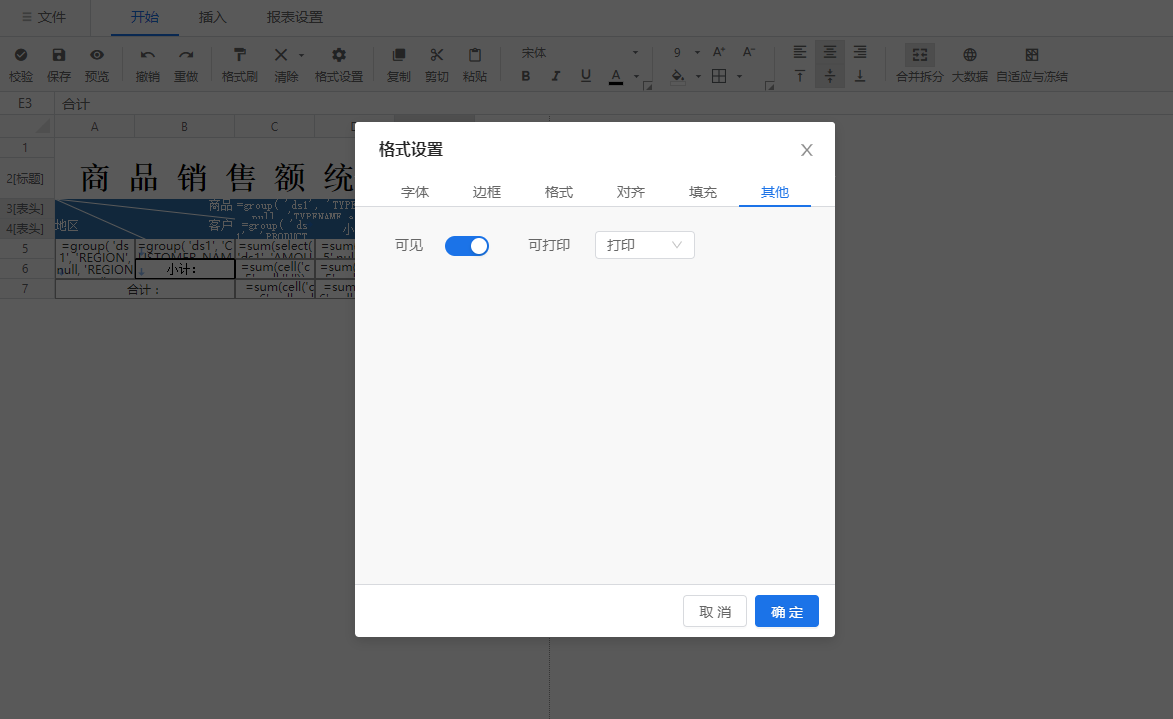The width and height of the screenshot is (1173, 719).
Task: Expand the 清除 clear options arrow
Action: tap(301, 55)
